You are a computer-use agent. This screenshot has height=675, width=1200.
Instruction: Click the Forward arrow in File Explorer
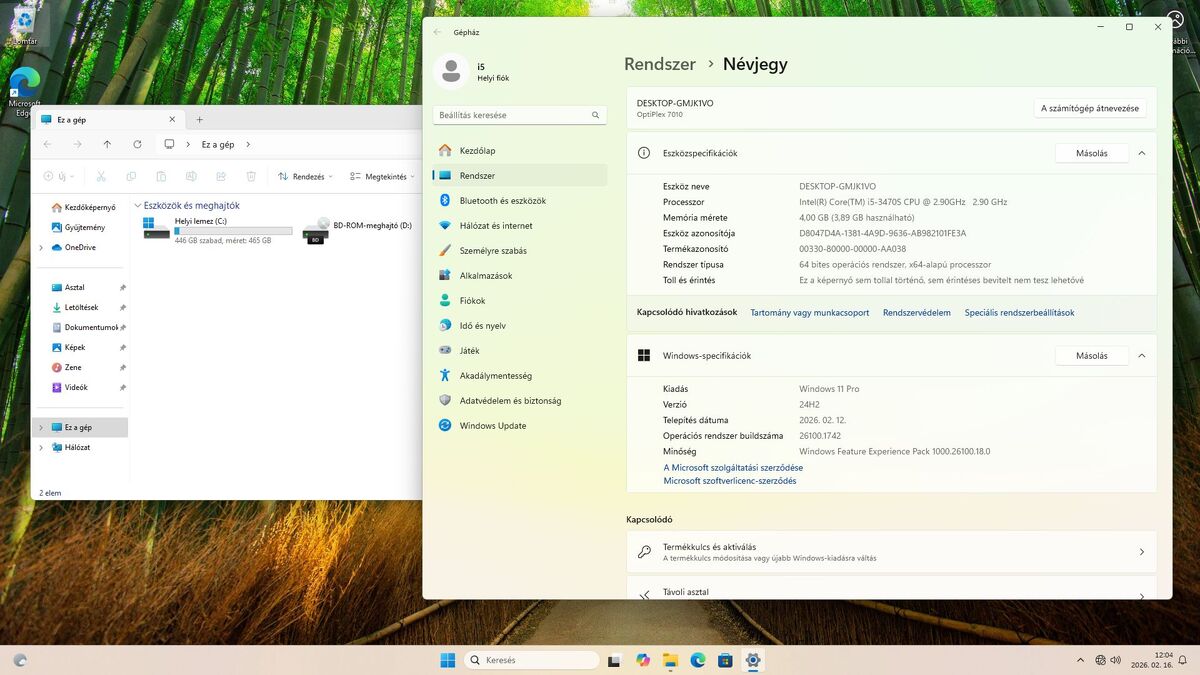point(77,144)
